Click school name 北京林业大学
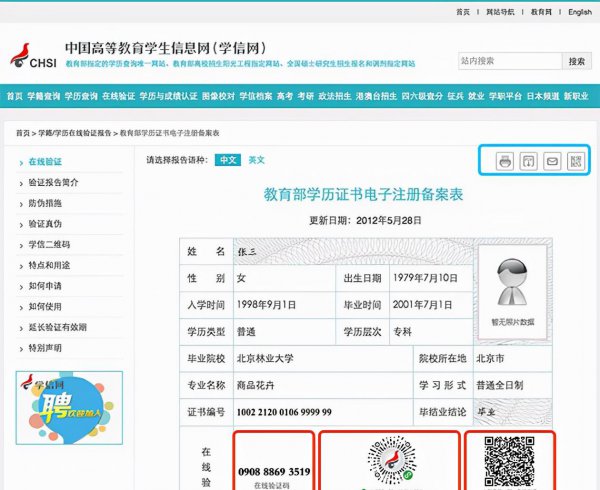600x490 pixels. click(x=265, y=358)
